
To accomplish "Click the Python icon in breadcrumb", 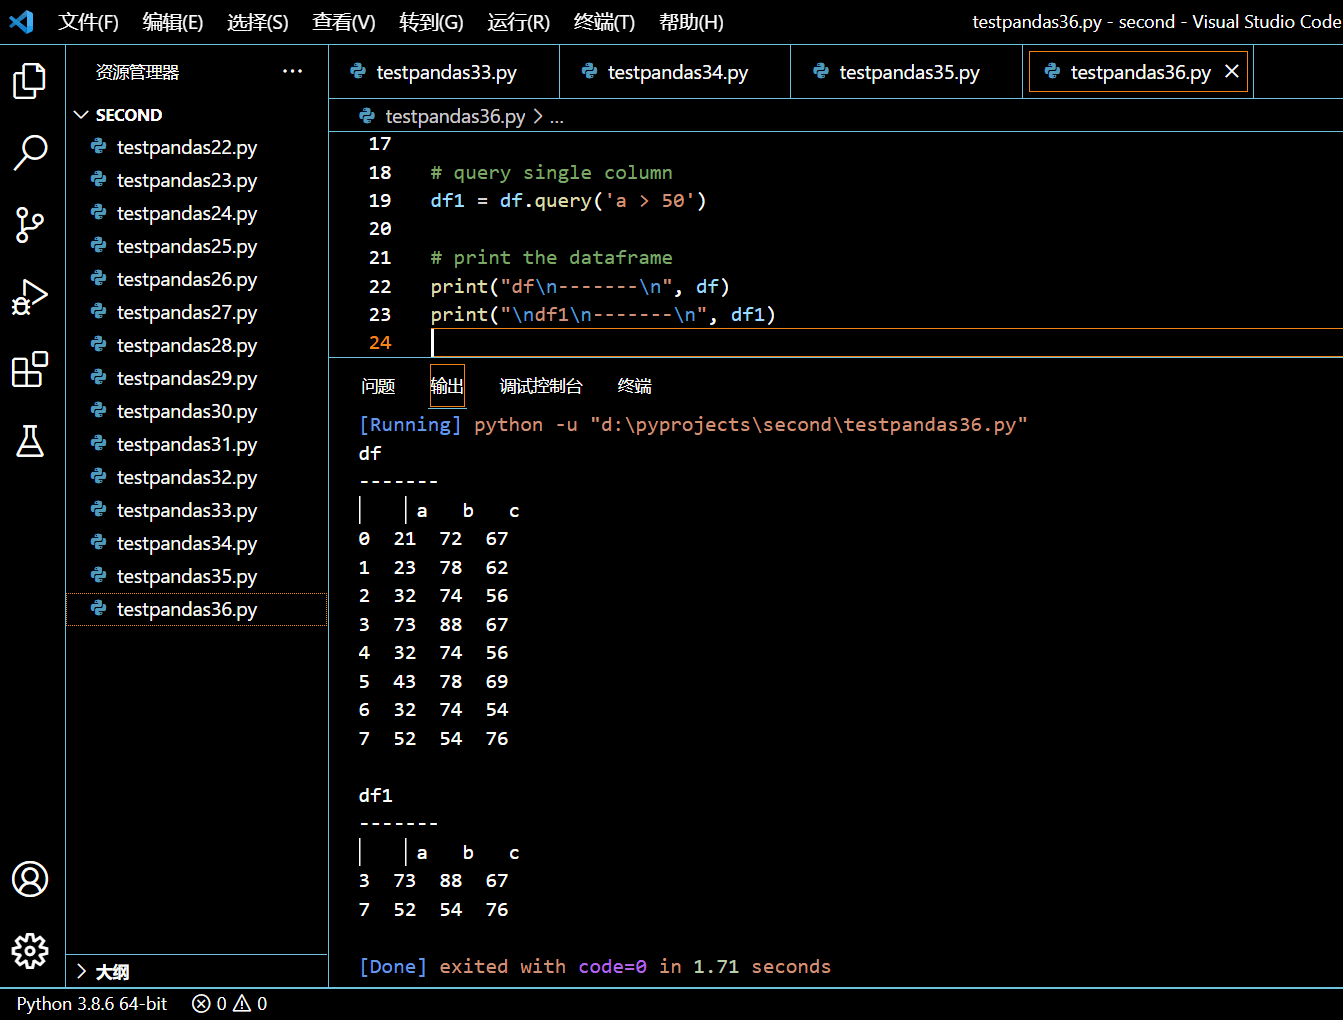I will click(x=367, y=116).
